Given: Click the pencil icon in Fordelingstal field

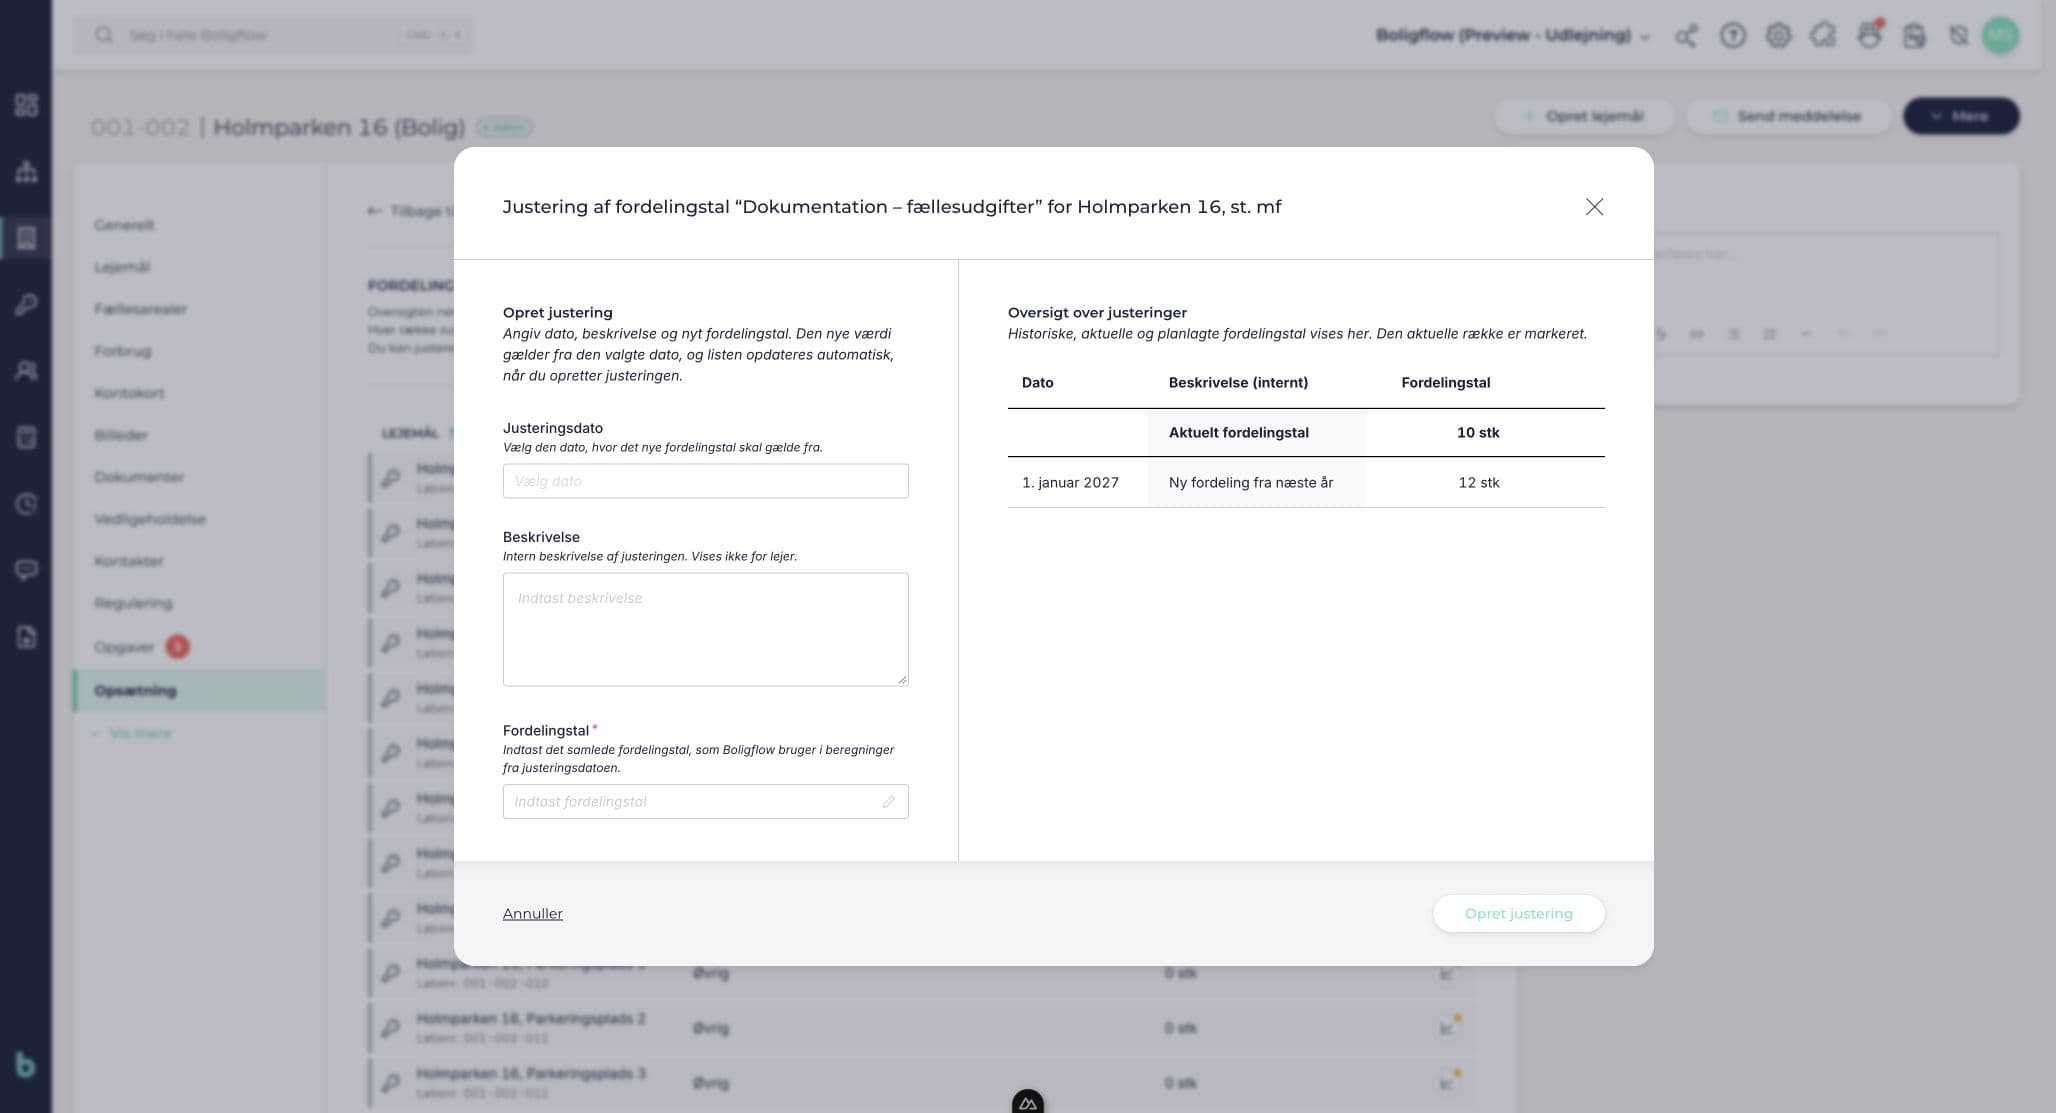Looking at the screenshot, I should [888, 802].
